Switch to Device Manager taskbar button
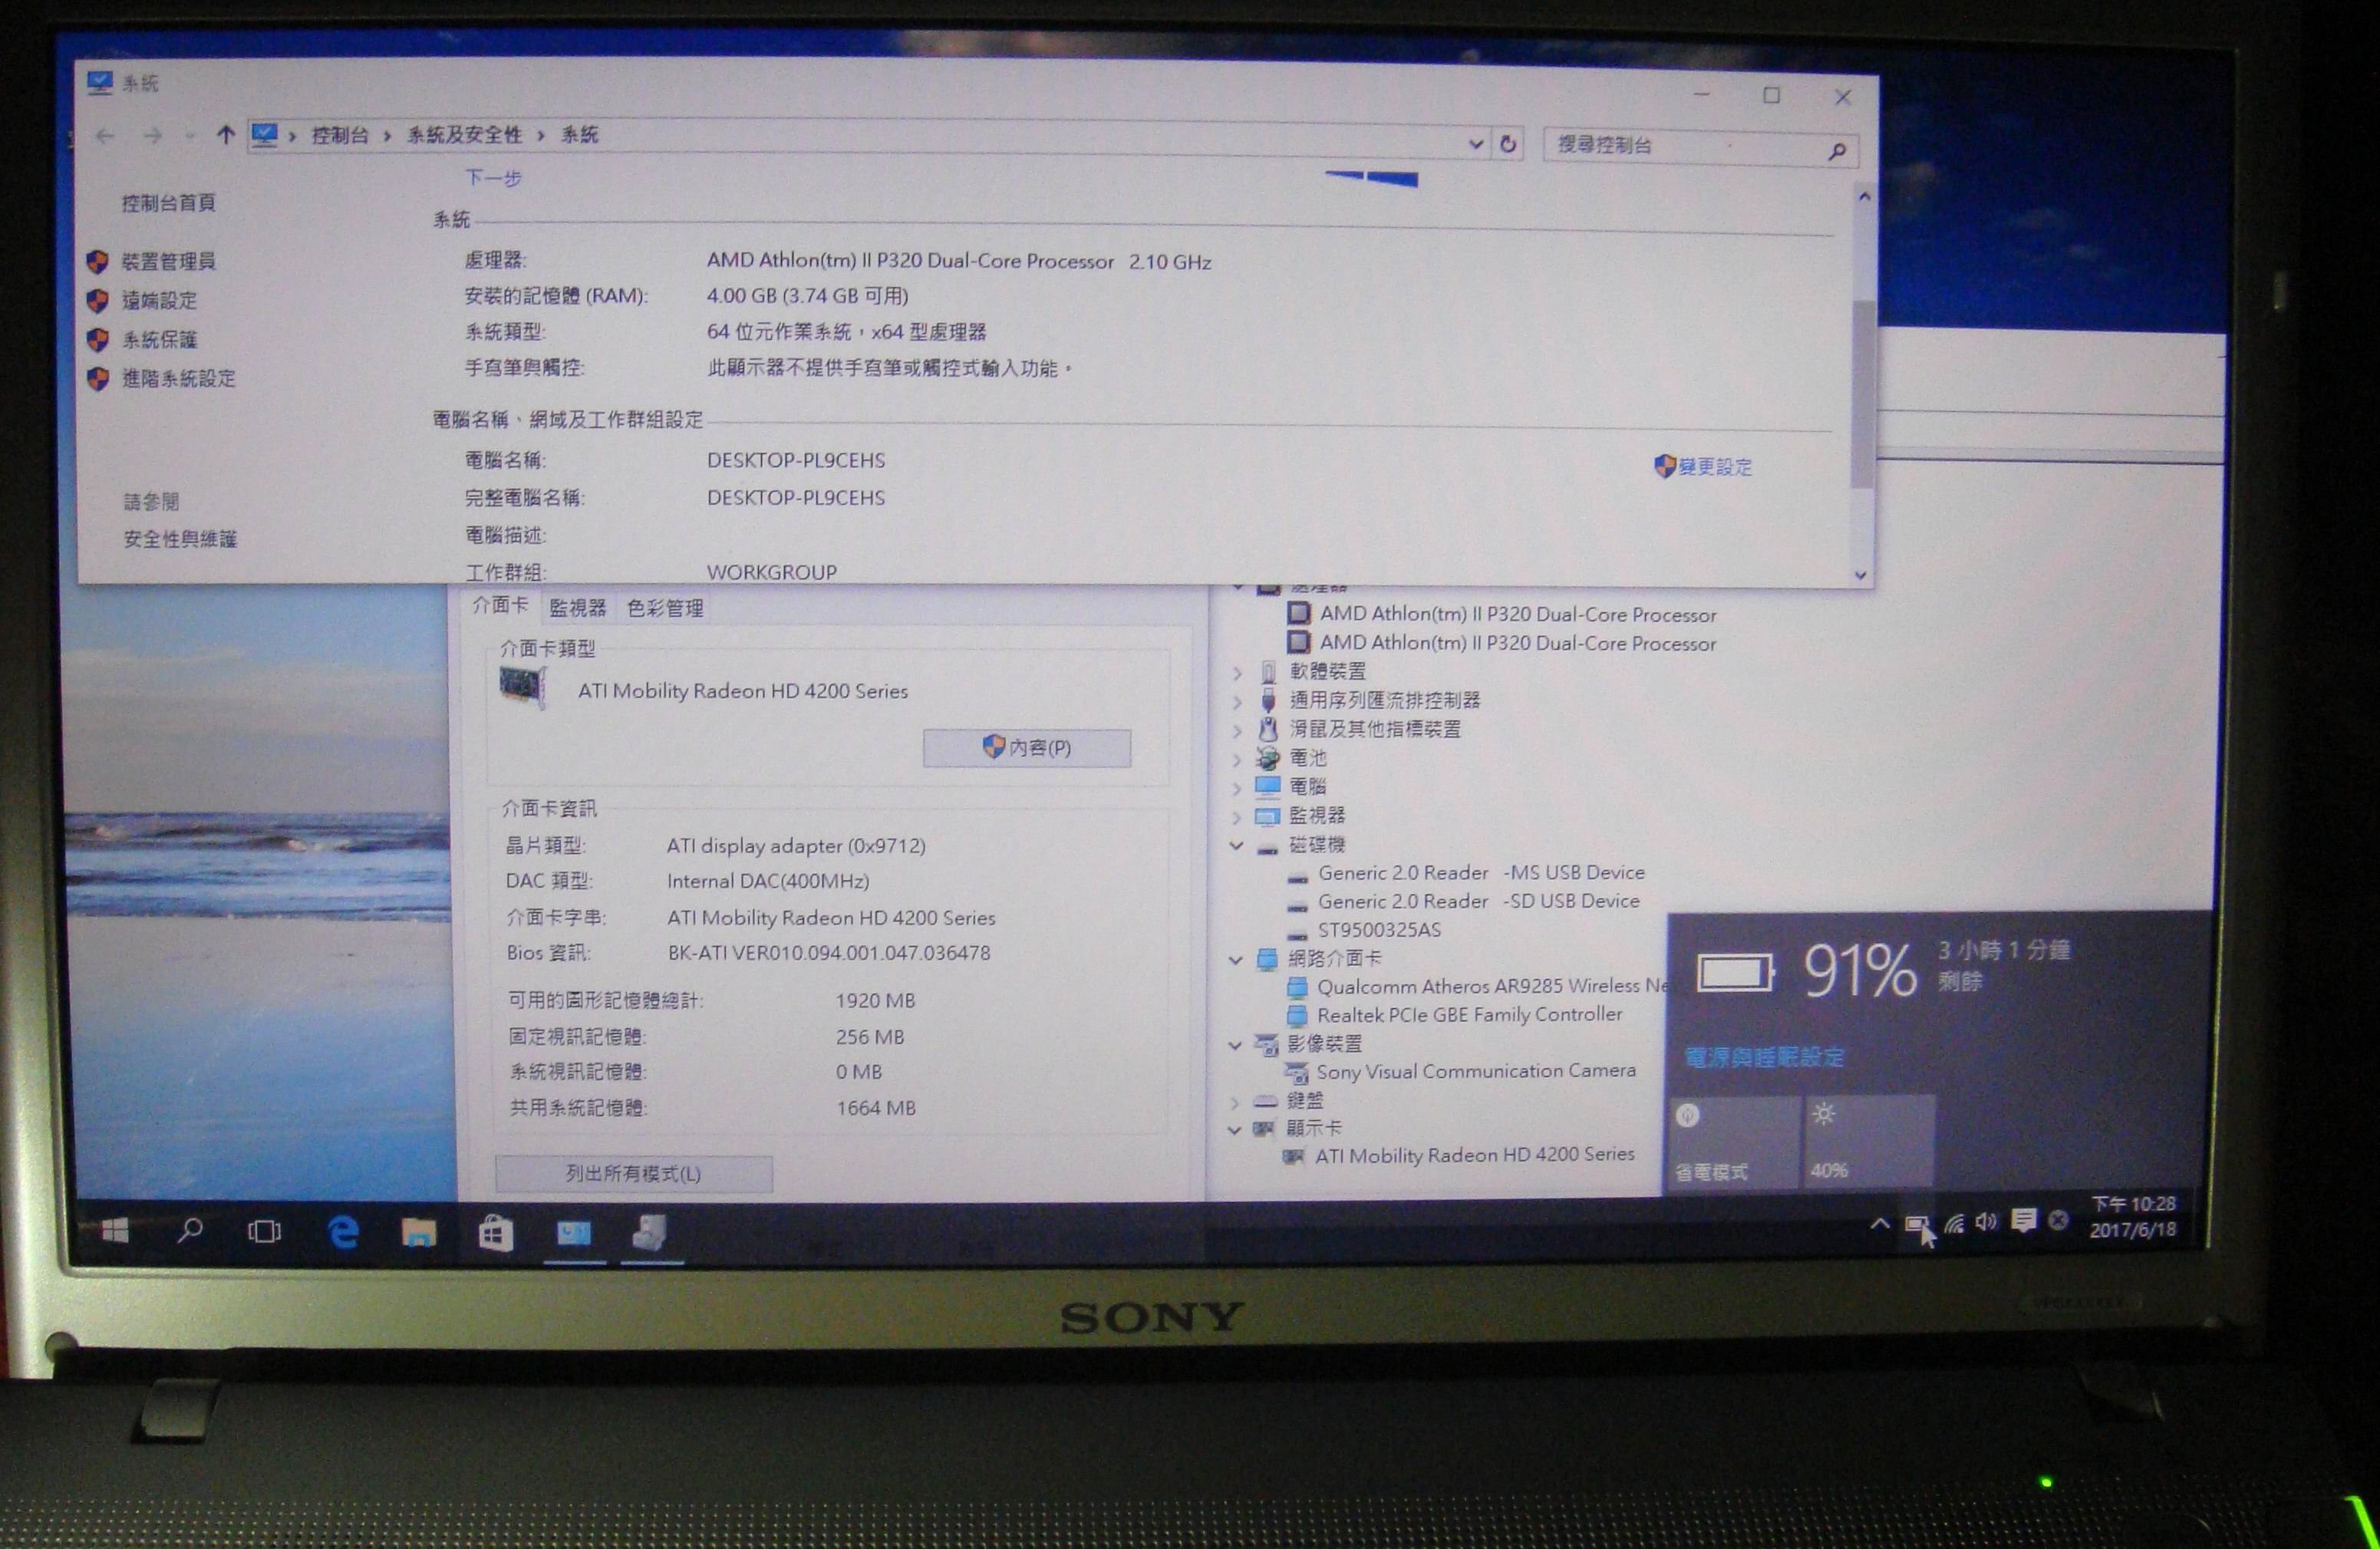 (x=650, y=1234)
